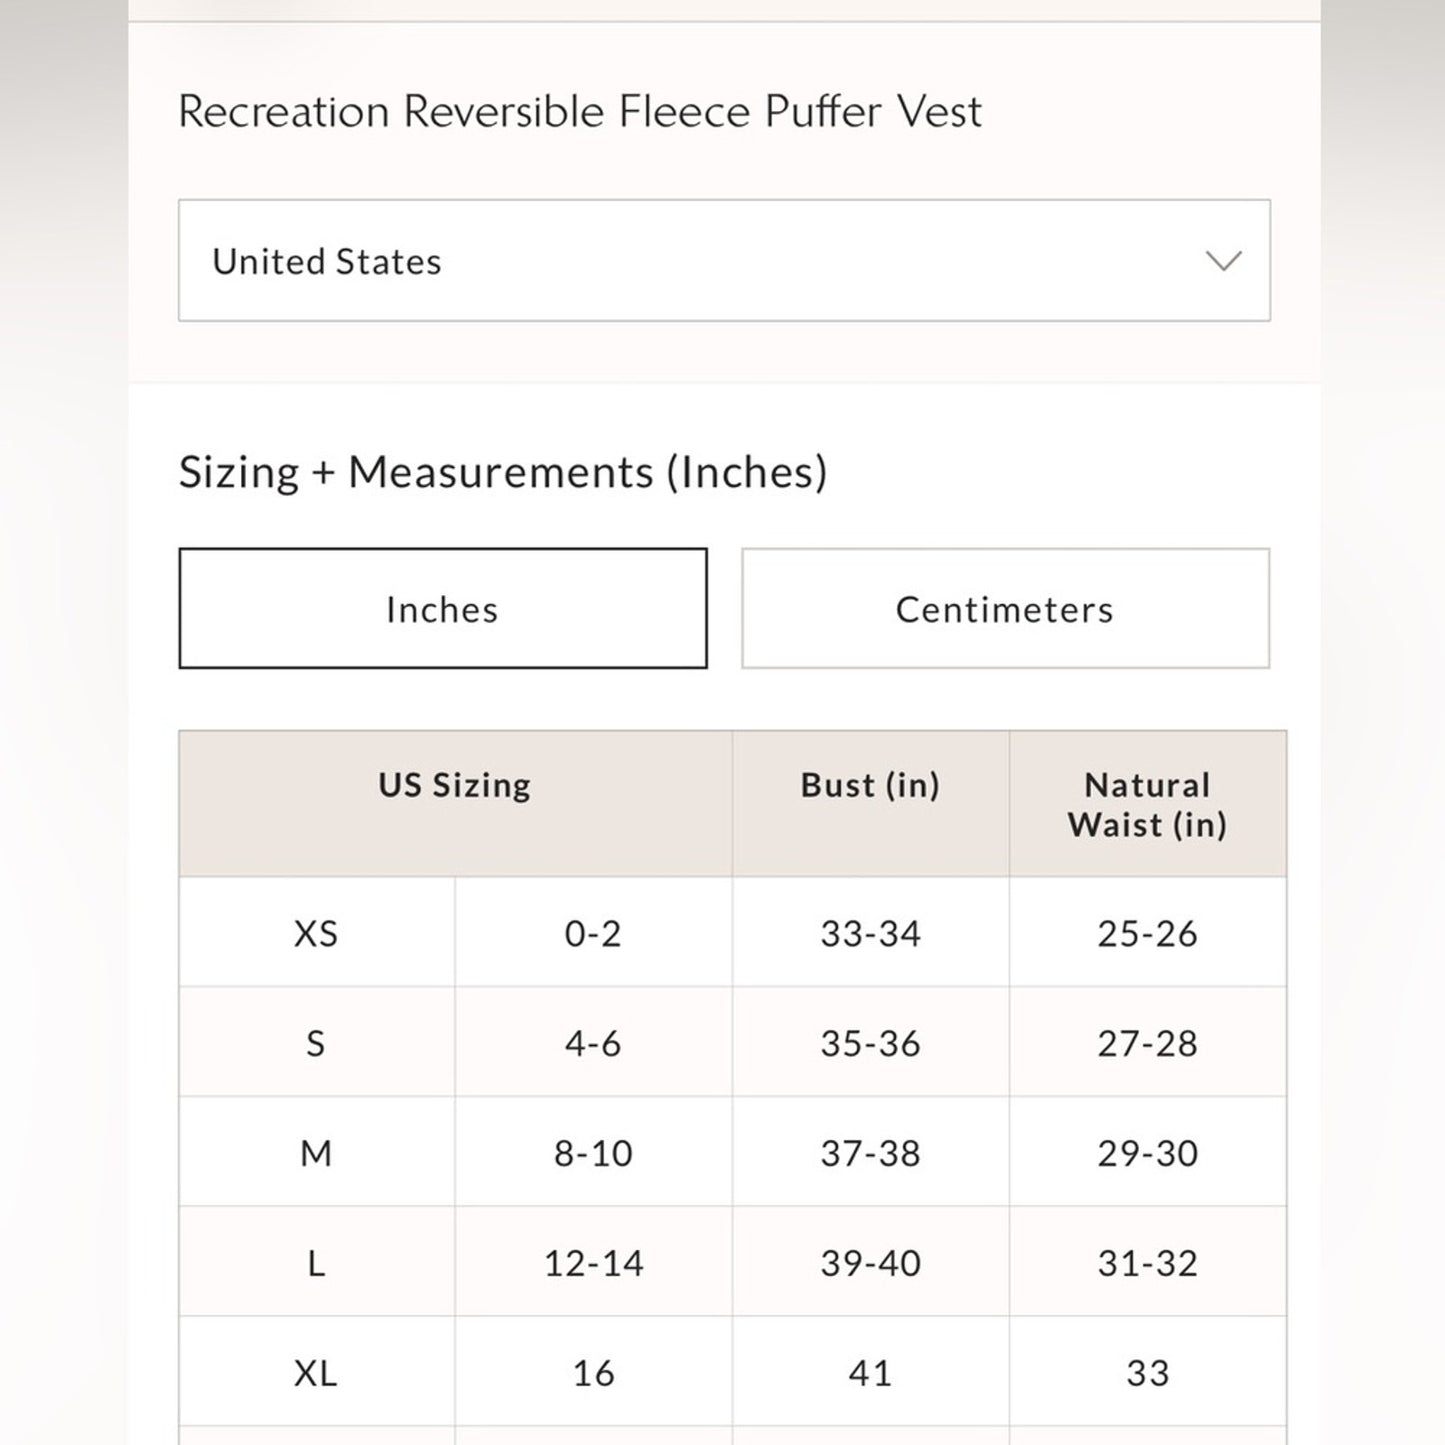Switch measurements to Centimeters
The height and width of the screenshot is (1445, 1445).
tap(1005, 609)
